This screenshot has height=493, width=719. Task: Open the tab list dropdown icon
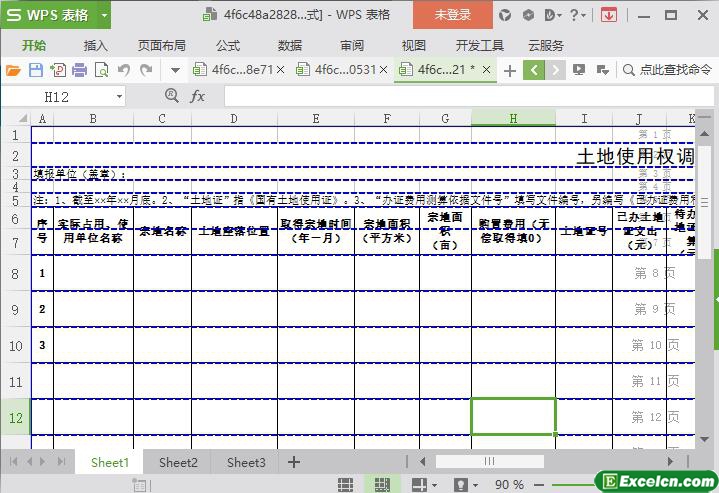point(603,70)
